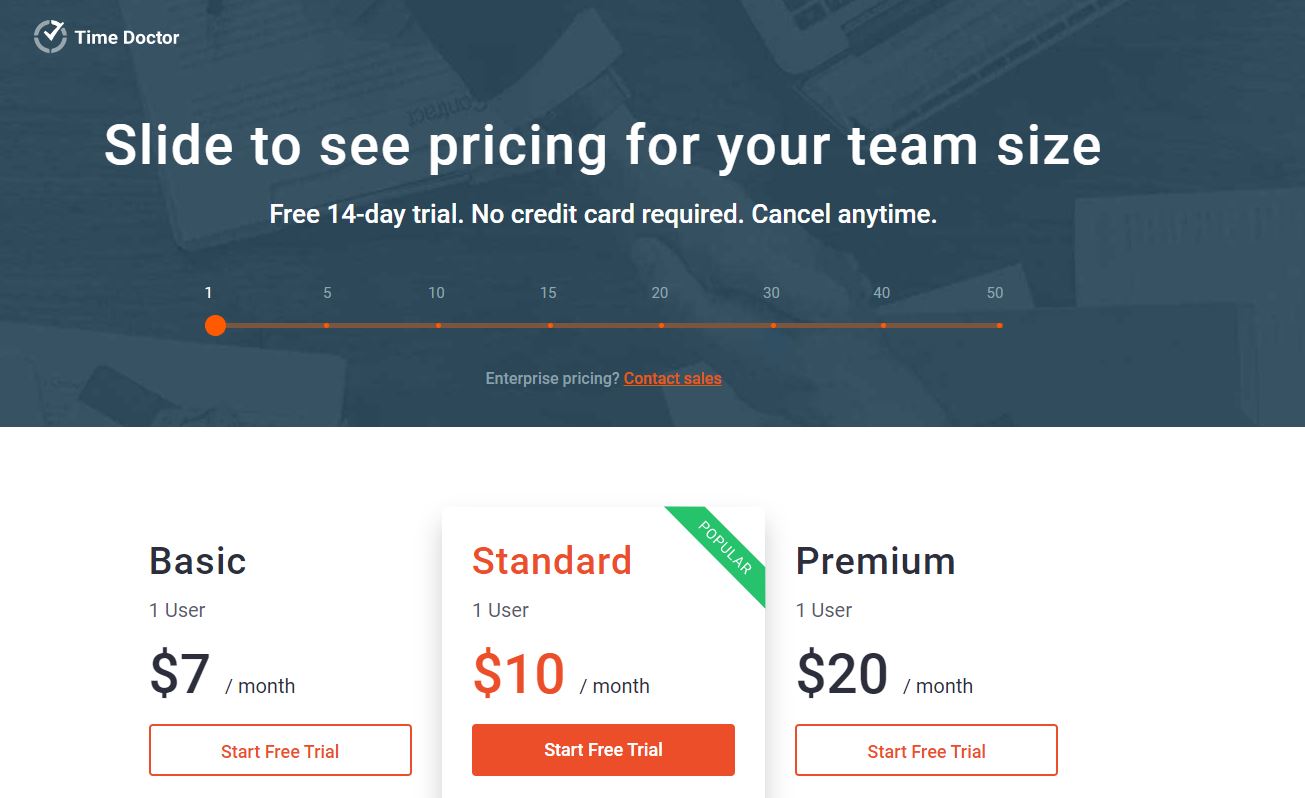This screenshot has height=798, width=1305.
Task: Jump slider to the 50 users endpoint
Action: point(999,325)
